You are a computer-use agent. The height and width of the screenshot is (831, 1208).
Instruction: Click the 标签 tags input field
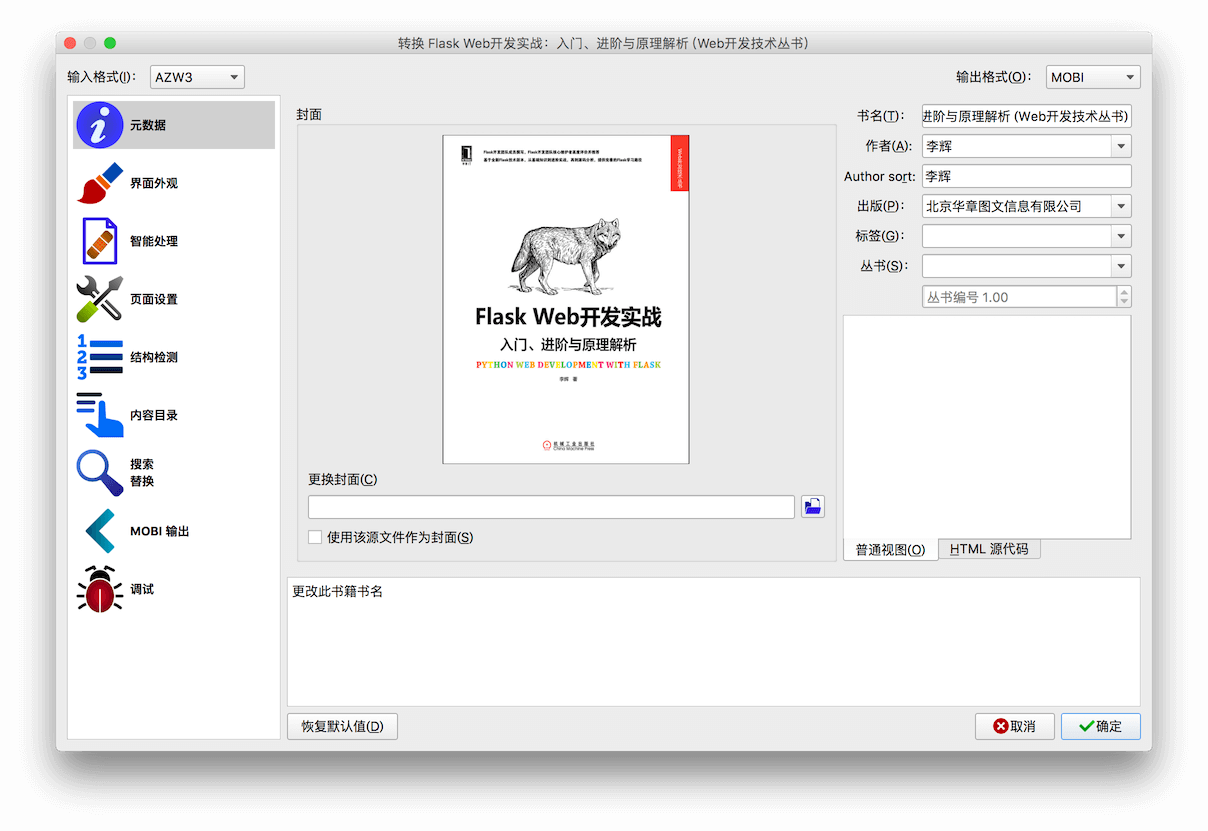1016,236
